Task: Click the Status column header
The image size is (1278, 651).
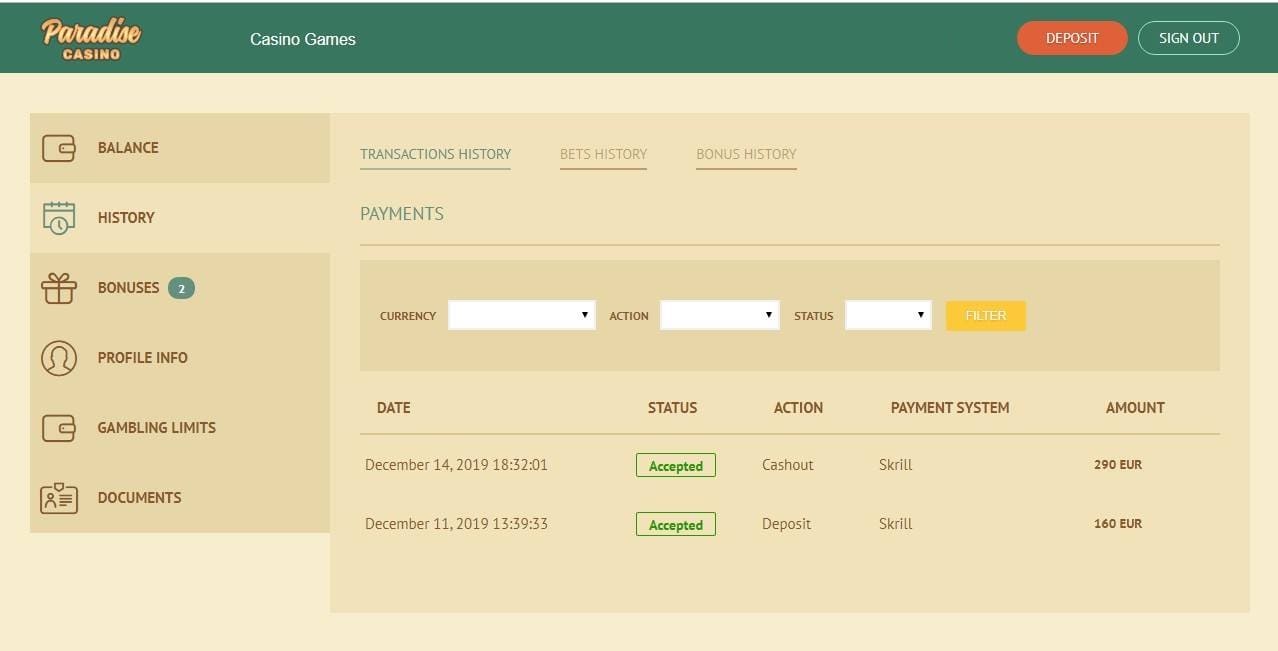Action: coord(673,408)
